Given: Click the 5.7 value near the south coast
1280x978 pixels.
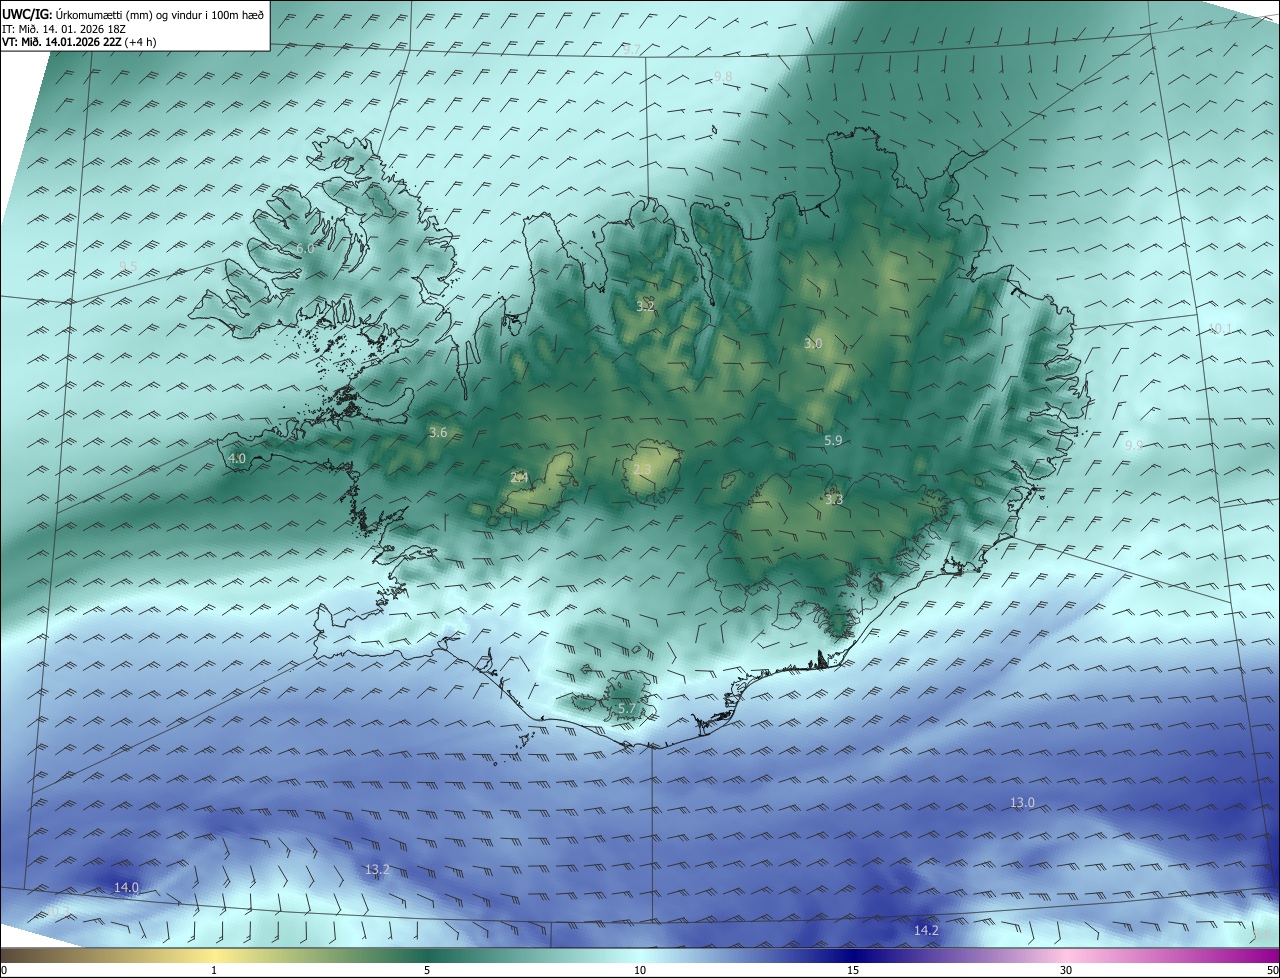Looking at the screenshot, I should click(x=627, y=709).
